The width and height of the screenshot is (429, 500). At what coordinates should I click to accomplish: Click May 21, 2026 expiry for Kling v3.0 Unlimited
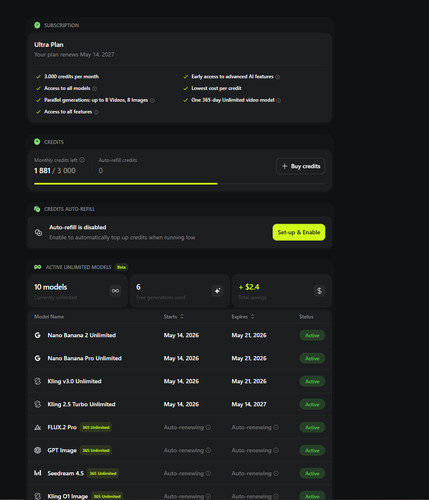click(x=249, y=381)
